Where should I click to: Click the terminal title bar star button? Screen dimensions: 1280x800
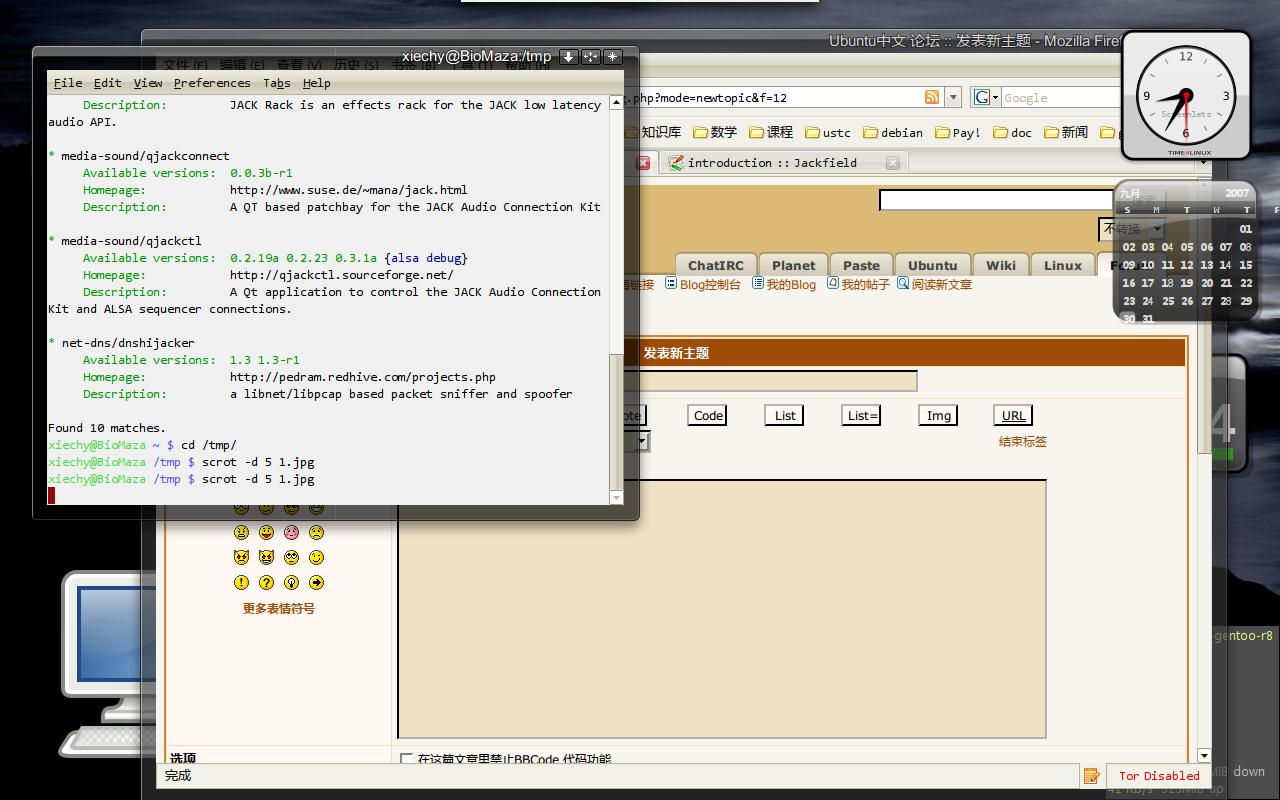[613, 57]
